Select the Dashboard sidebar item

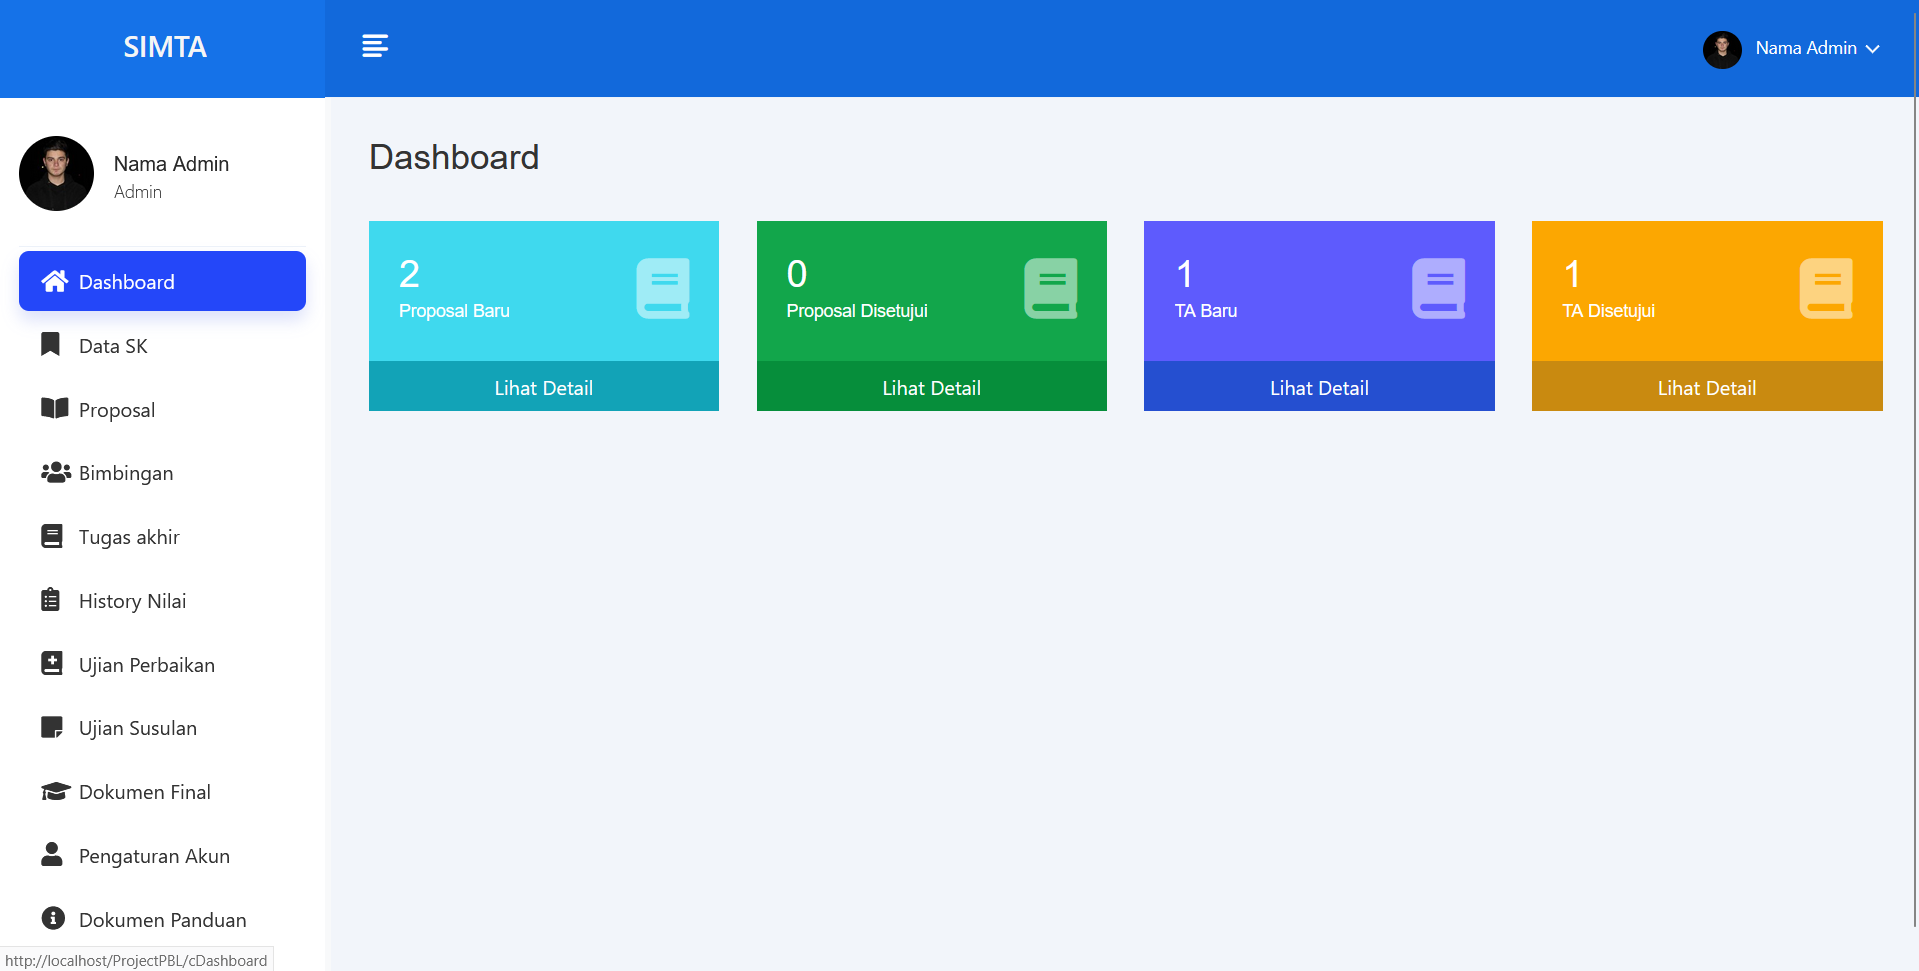coord(162,282)
